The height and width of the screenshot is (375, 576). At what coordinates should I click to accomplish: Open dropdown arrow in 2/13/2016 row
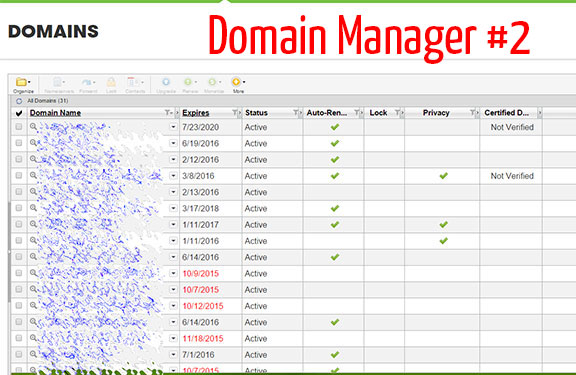tap(173, 191)
